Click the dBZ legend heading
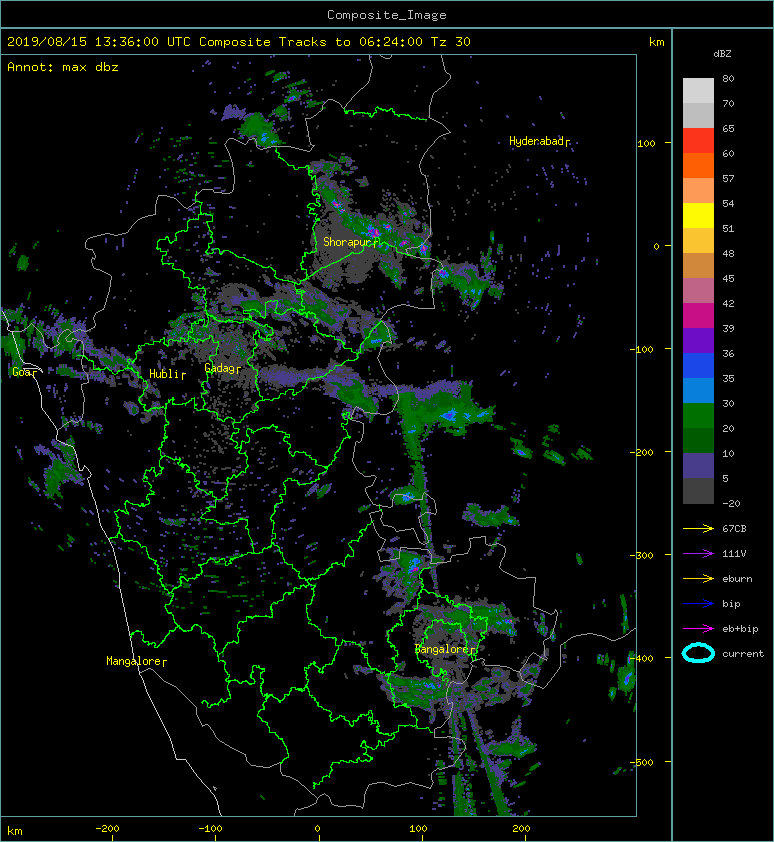 [x=722, y=54]
